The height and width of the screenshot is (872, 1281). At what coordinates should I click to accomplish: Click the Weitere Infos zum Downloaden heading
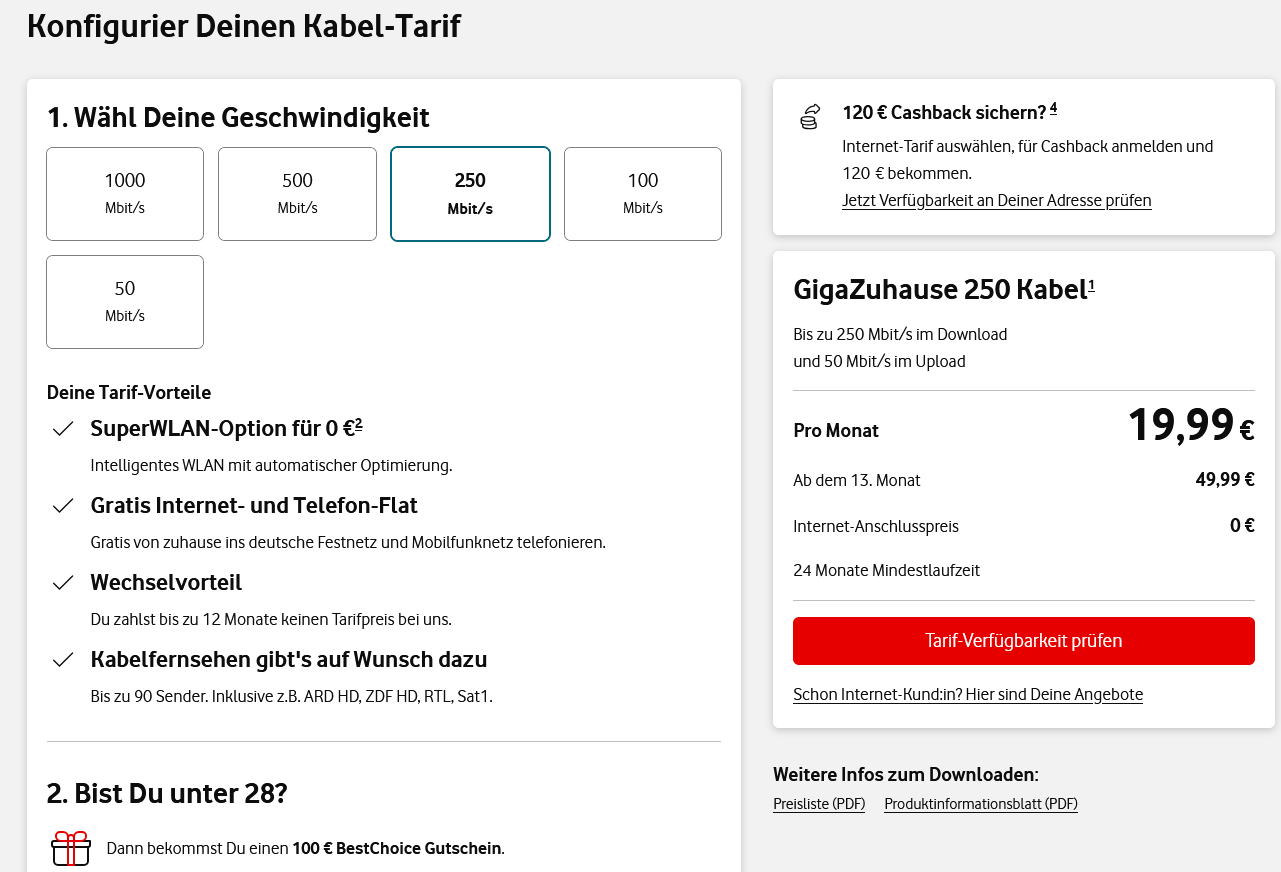(906, 775)
